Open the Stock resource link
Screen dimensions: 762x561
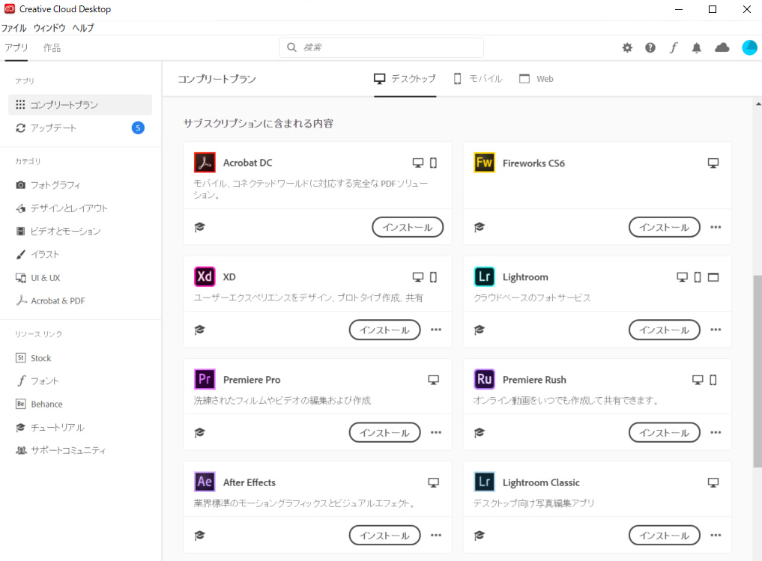click(33, 358)
